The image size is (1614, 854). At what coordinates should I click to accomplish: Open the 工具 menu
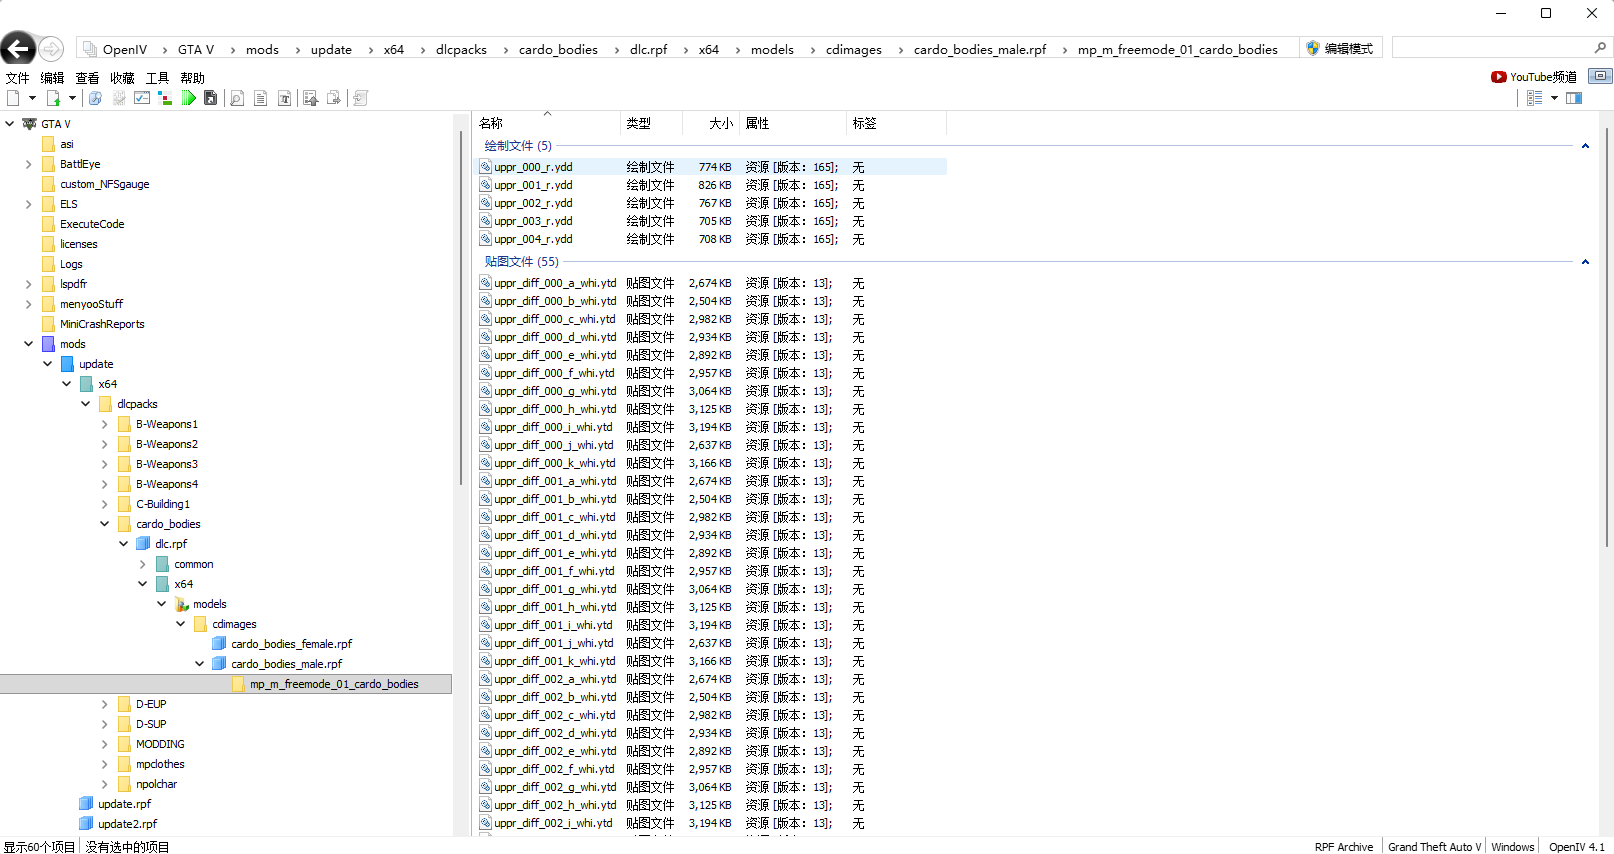pos(157,78)
